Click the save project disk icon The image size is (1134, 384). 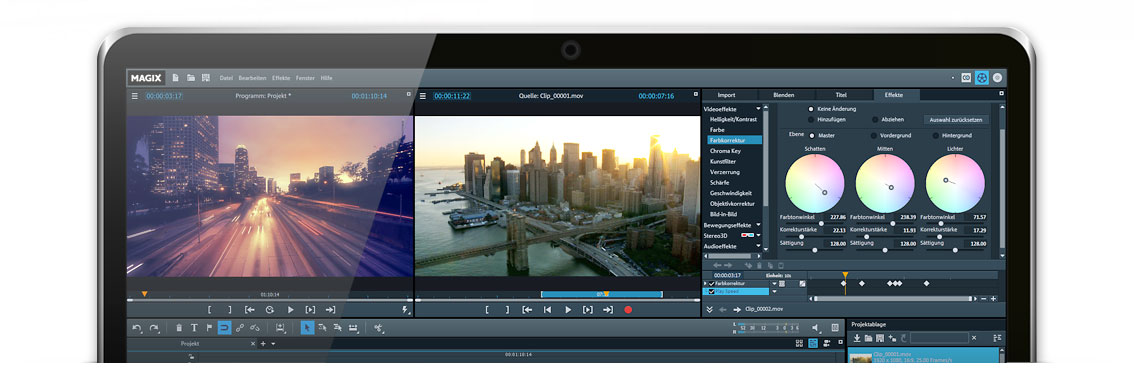[206, 77]
